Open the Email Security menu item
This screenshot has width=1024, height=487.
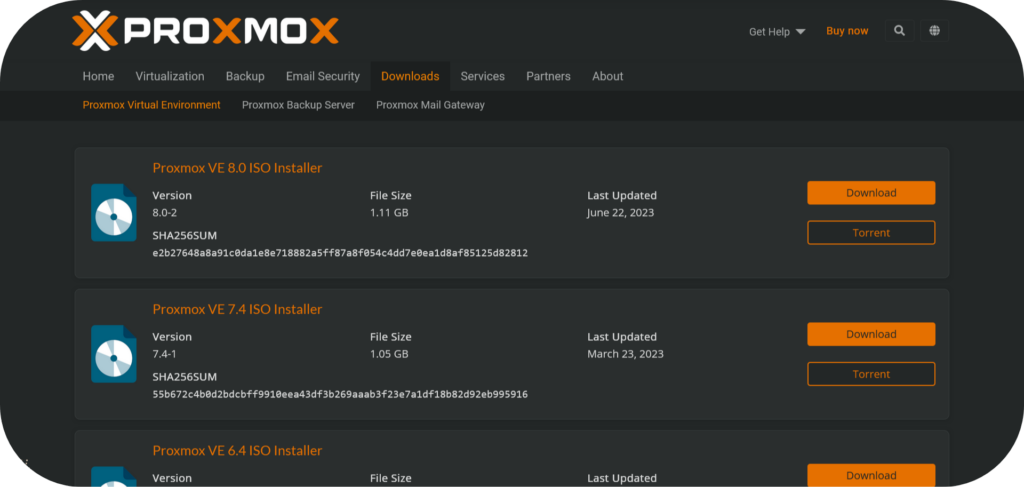coord(323,76)
